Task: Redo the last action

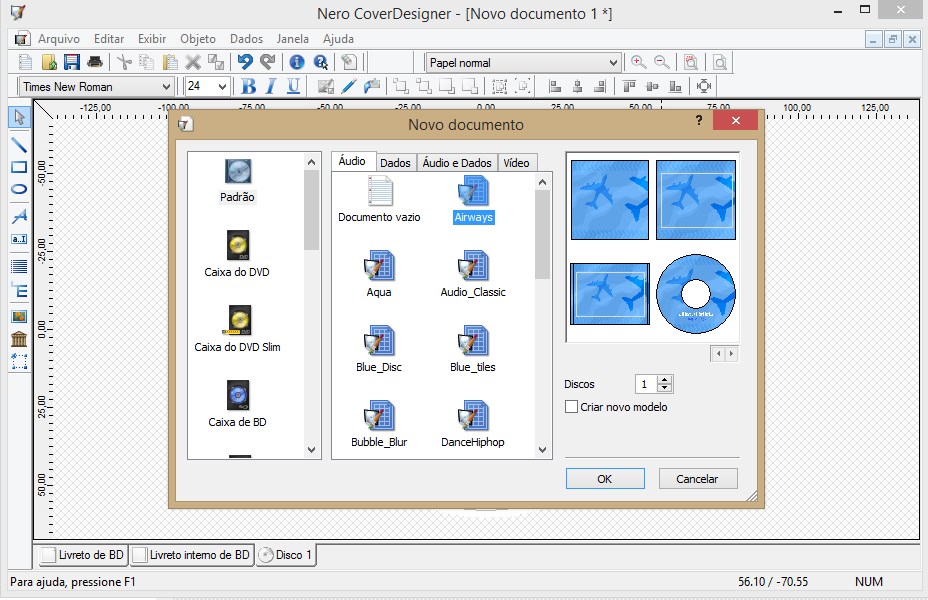Action: tap(268, 62)
